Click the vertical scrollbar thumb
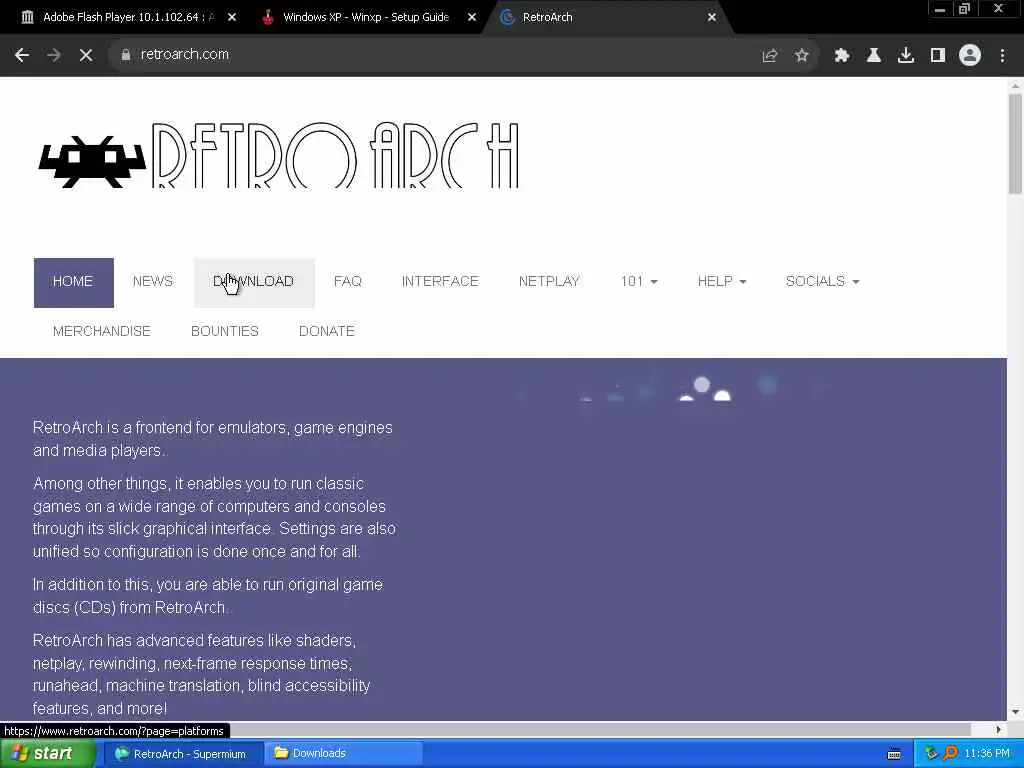Screen dimensions: 1024x768 click(x=1015, y=144)
